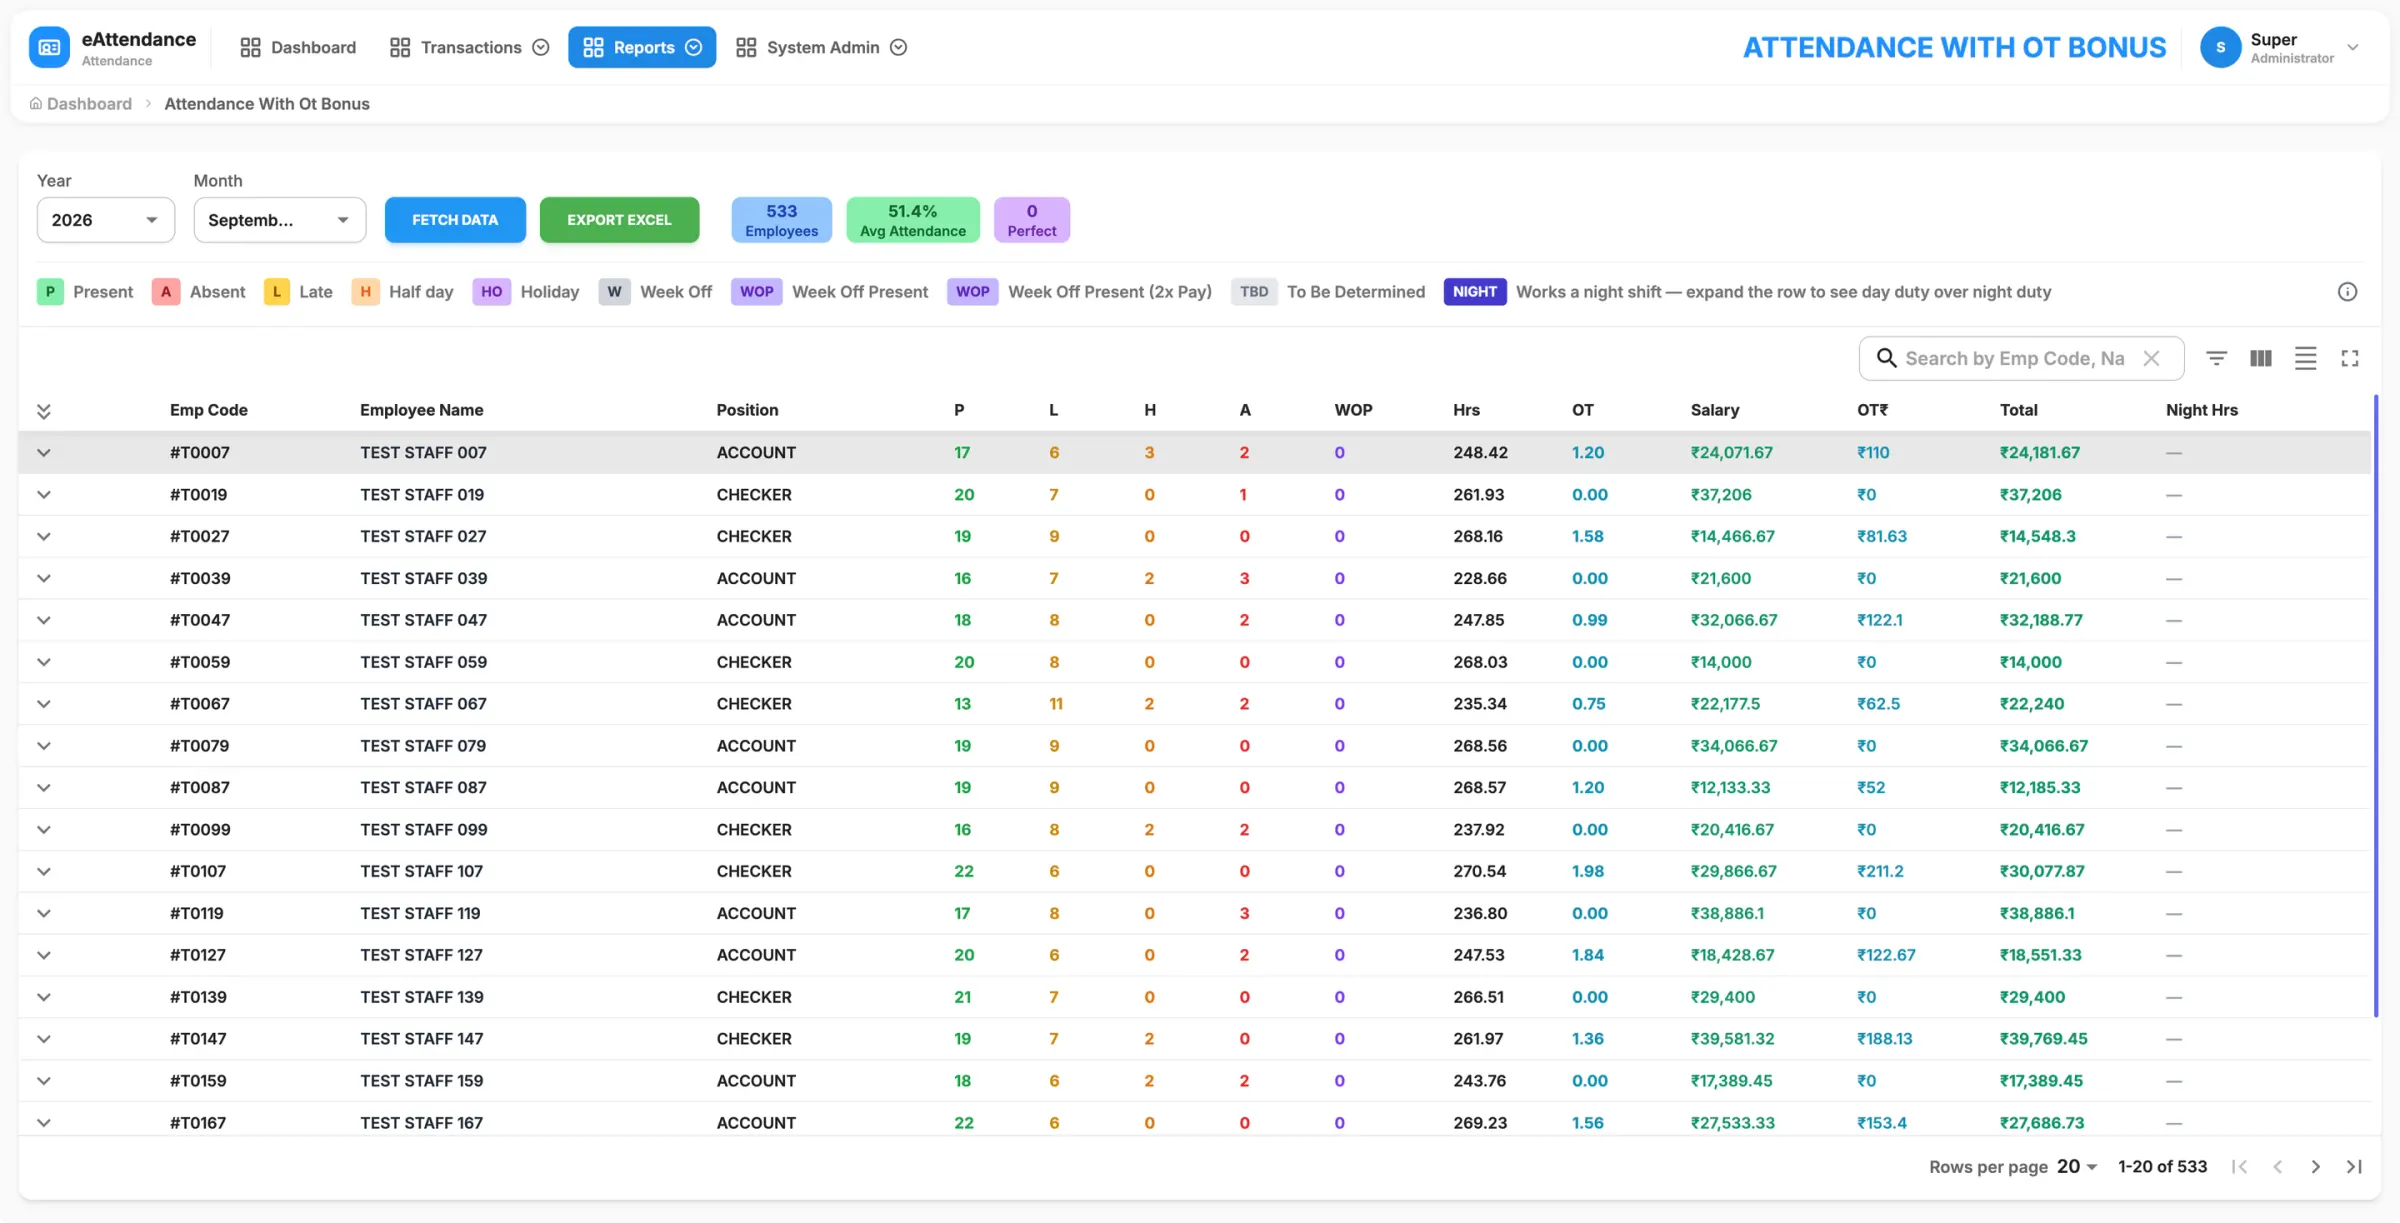Viewport: 2400px width, 1223px height.
Task: Go to the next page of results
Action: pyautogui.click(x=2315, y=1167)
